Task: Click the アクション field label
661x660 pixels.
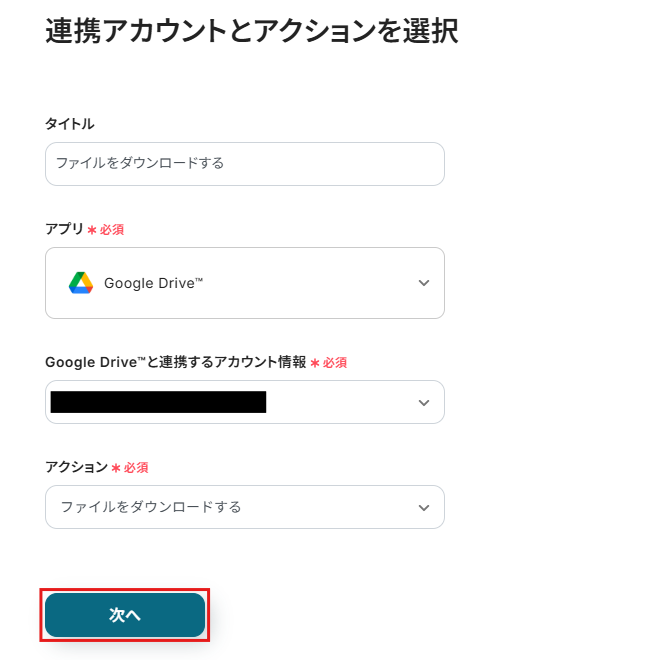Action: 76,467
